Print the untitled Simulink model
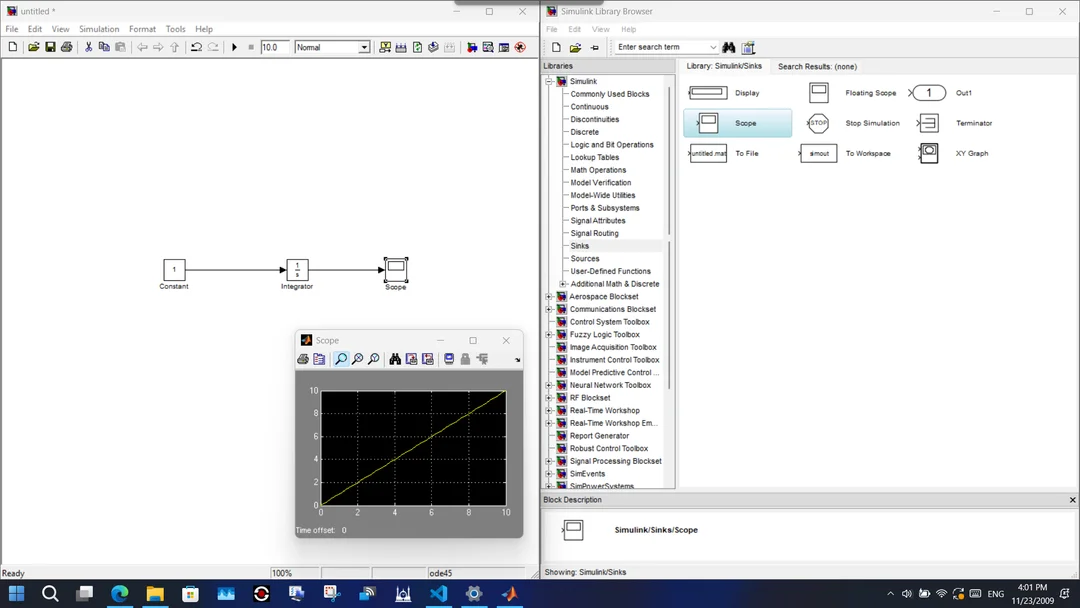 pyautogui.click(x=67, y=47)
